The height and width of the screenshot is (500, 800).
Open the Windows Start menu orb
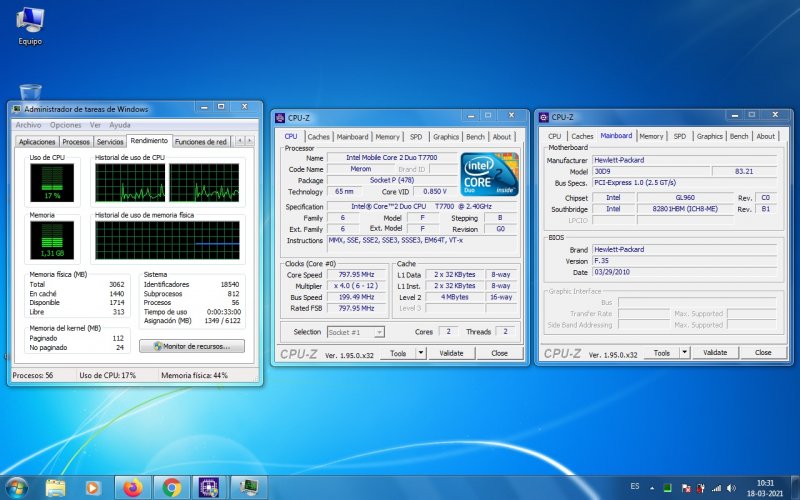[18, 487]
